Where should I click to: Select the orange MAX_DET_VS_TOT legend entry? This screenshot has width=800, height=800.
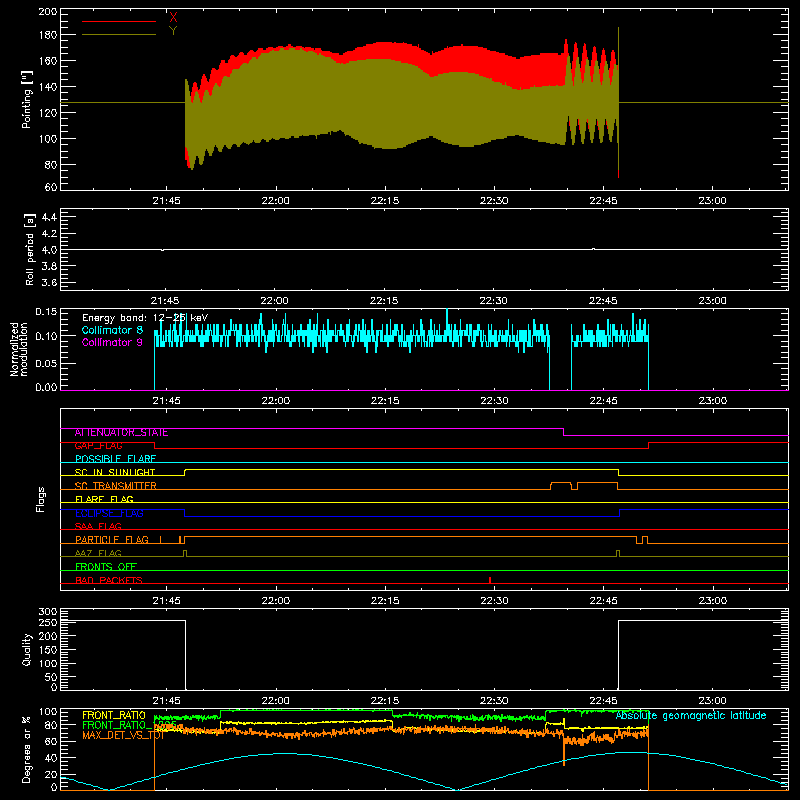pos(123,735)
